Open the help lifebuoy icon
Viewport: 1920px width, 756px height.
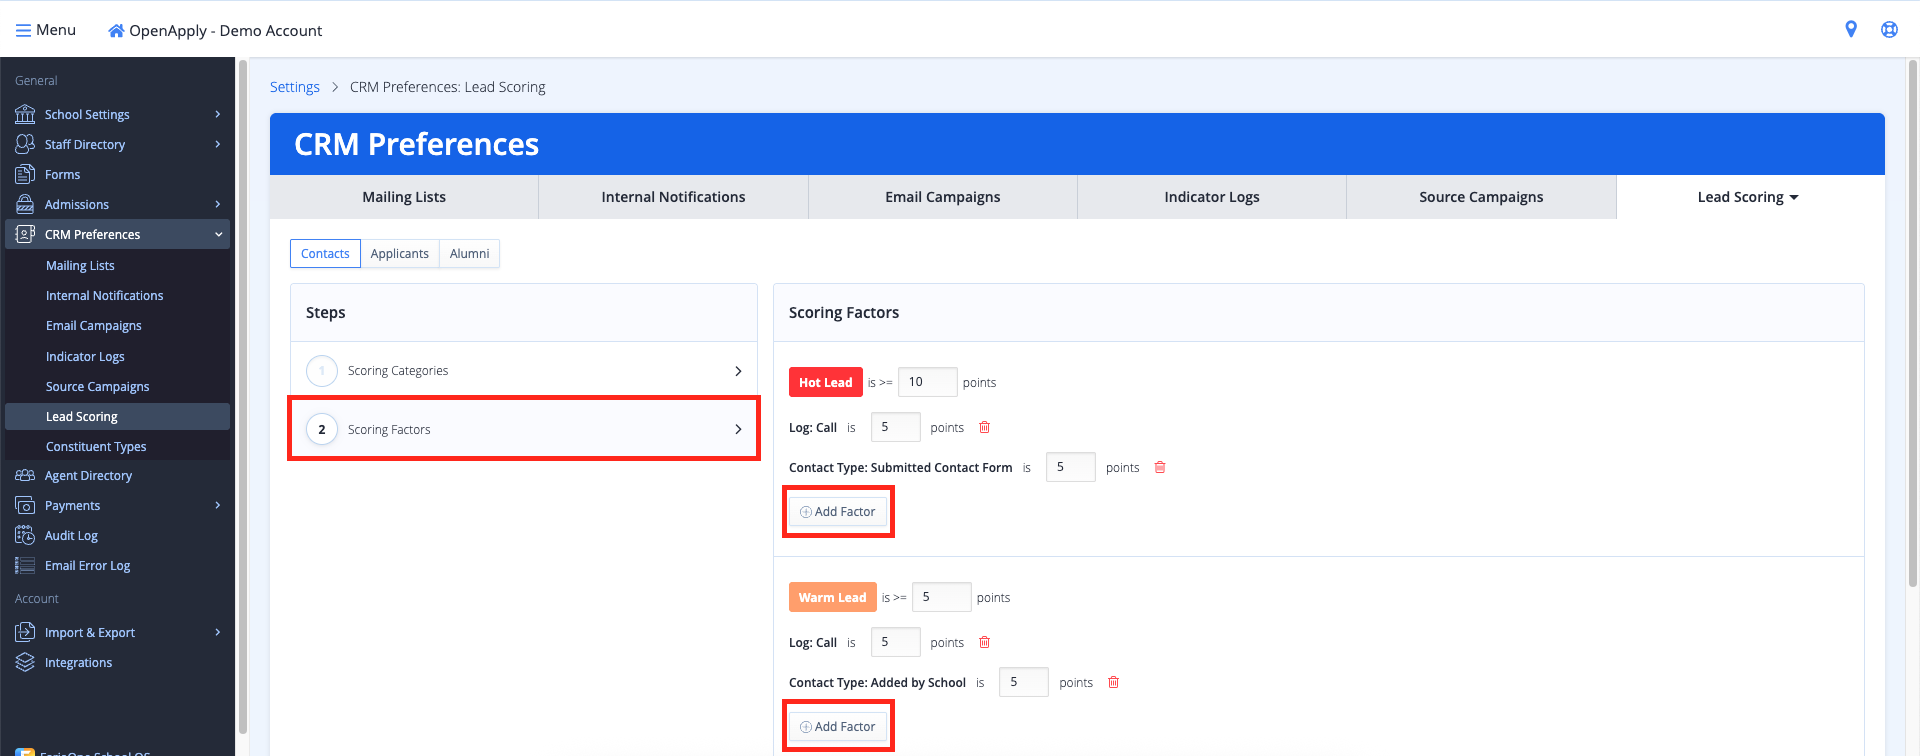tap(1889, 30)
